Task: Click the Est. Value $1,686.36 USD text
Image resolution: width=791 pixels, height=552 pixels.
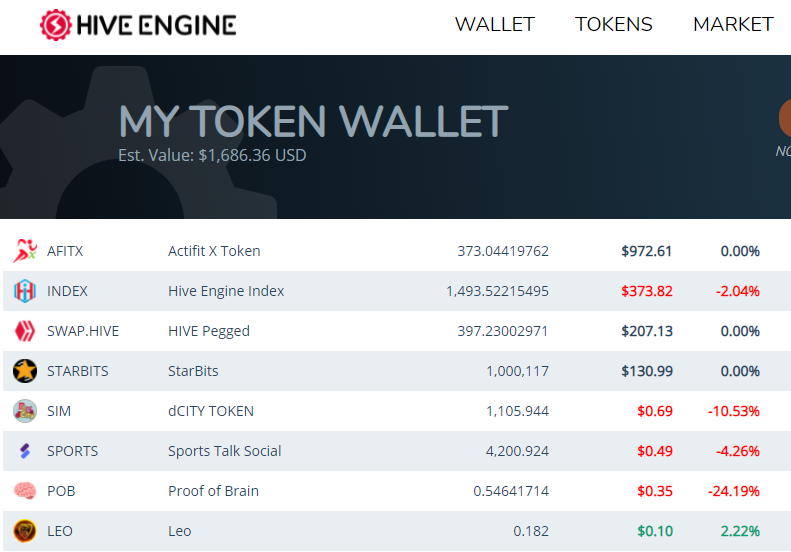Action: pyautogui.click(x=212, y=155)
